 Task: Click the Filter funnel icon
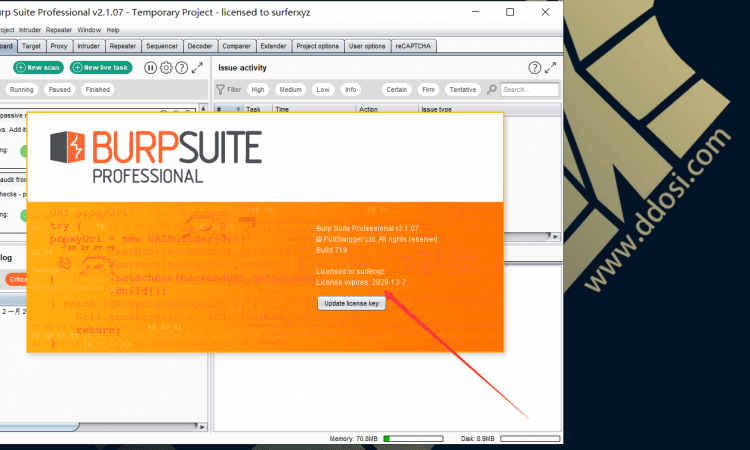[220, 89]
